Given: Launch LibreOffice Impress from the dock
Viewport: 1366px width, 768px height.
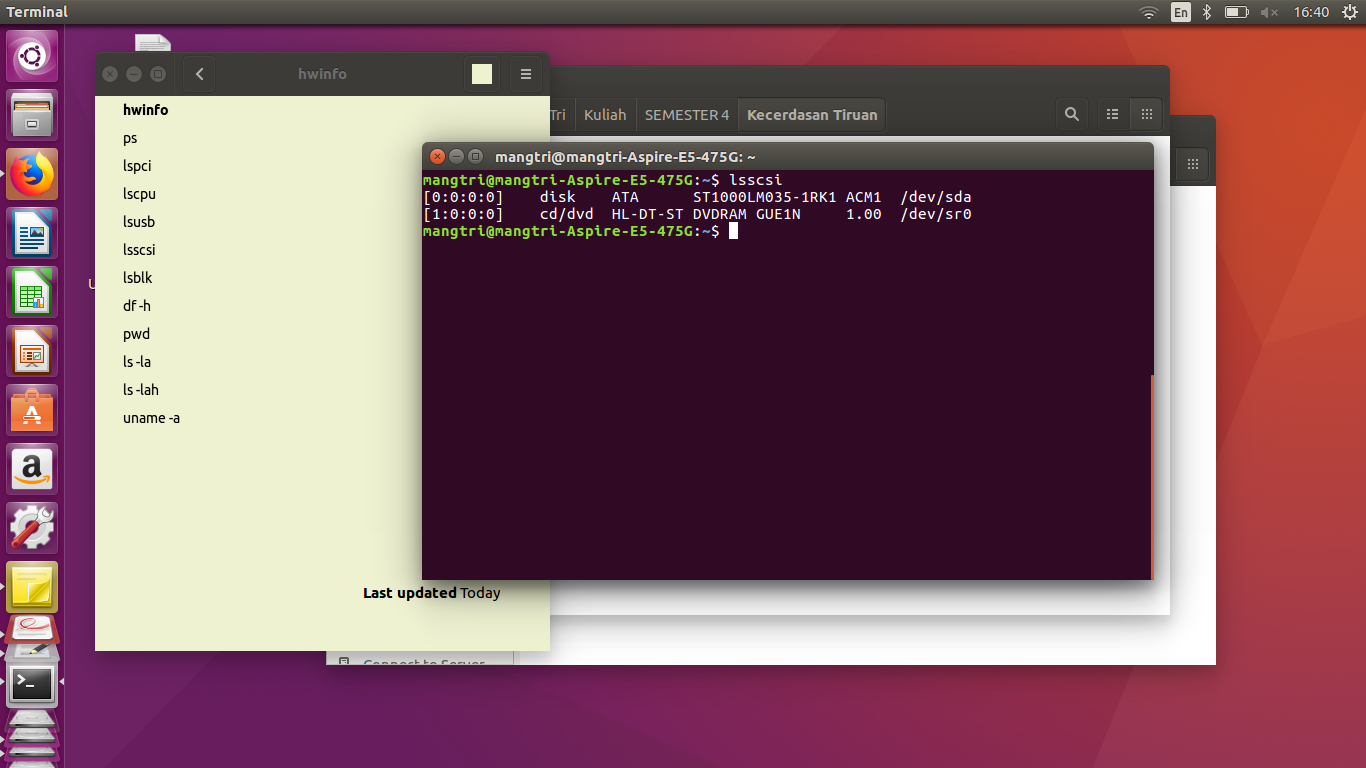Looking at the screenshot, I should pyautogui.click(x=31, y=351).
